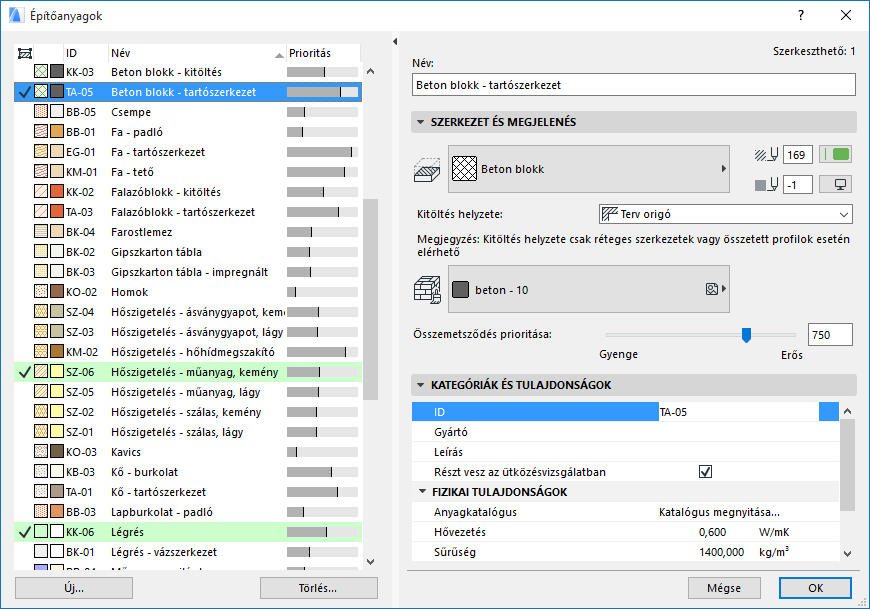Sort list by Prioritás column header
Viewport: 870px width, 609px height.
[x=323, y=53]
